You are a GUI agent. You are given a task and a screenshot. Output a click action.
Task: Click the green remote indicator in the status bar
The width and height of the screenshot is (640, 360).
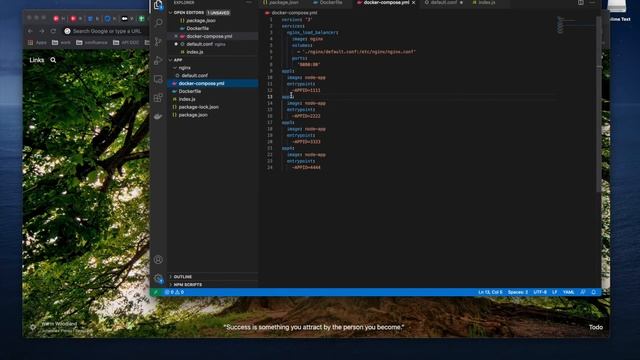(x=156, y=292)
